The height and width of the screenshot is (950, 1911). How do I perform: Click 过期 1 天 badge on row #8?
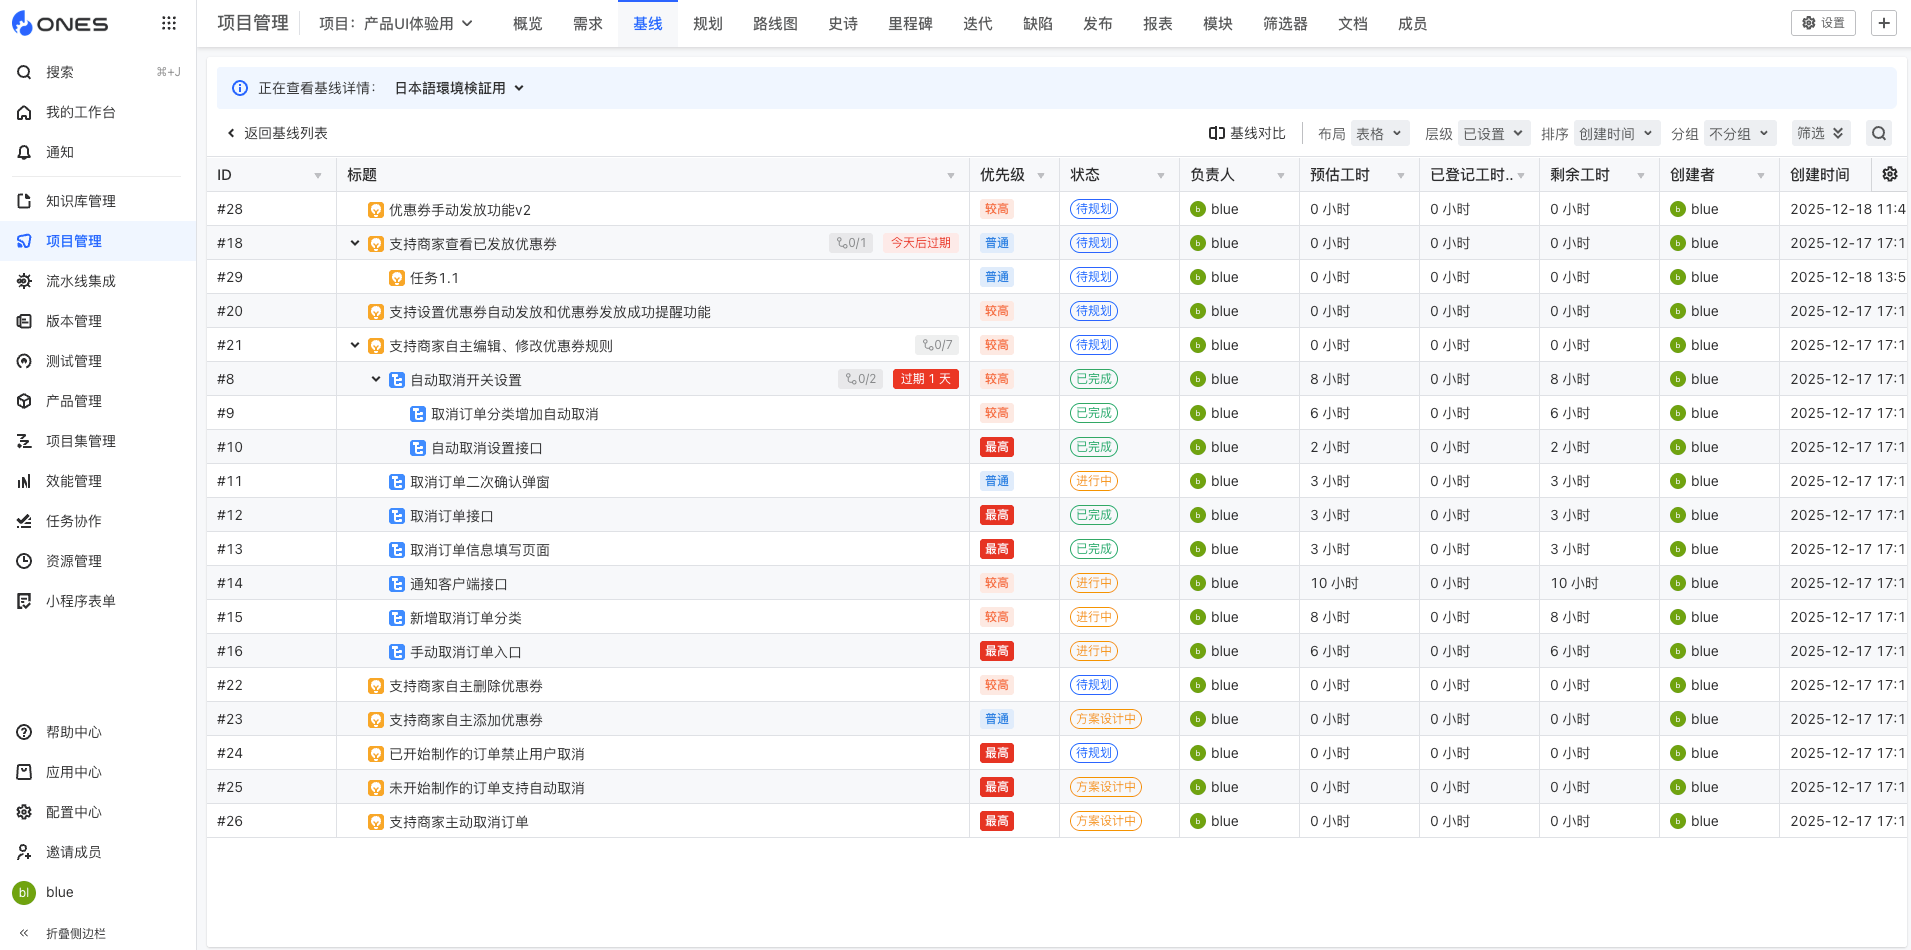[x=925, y=379]
